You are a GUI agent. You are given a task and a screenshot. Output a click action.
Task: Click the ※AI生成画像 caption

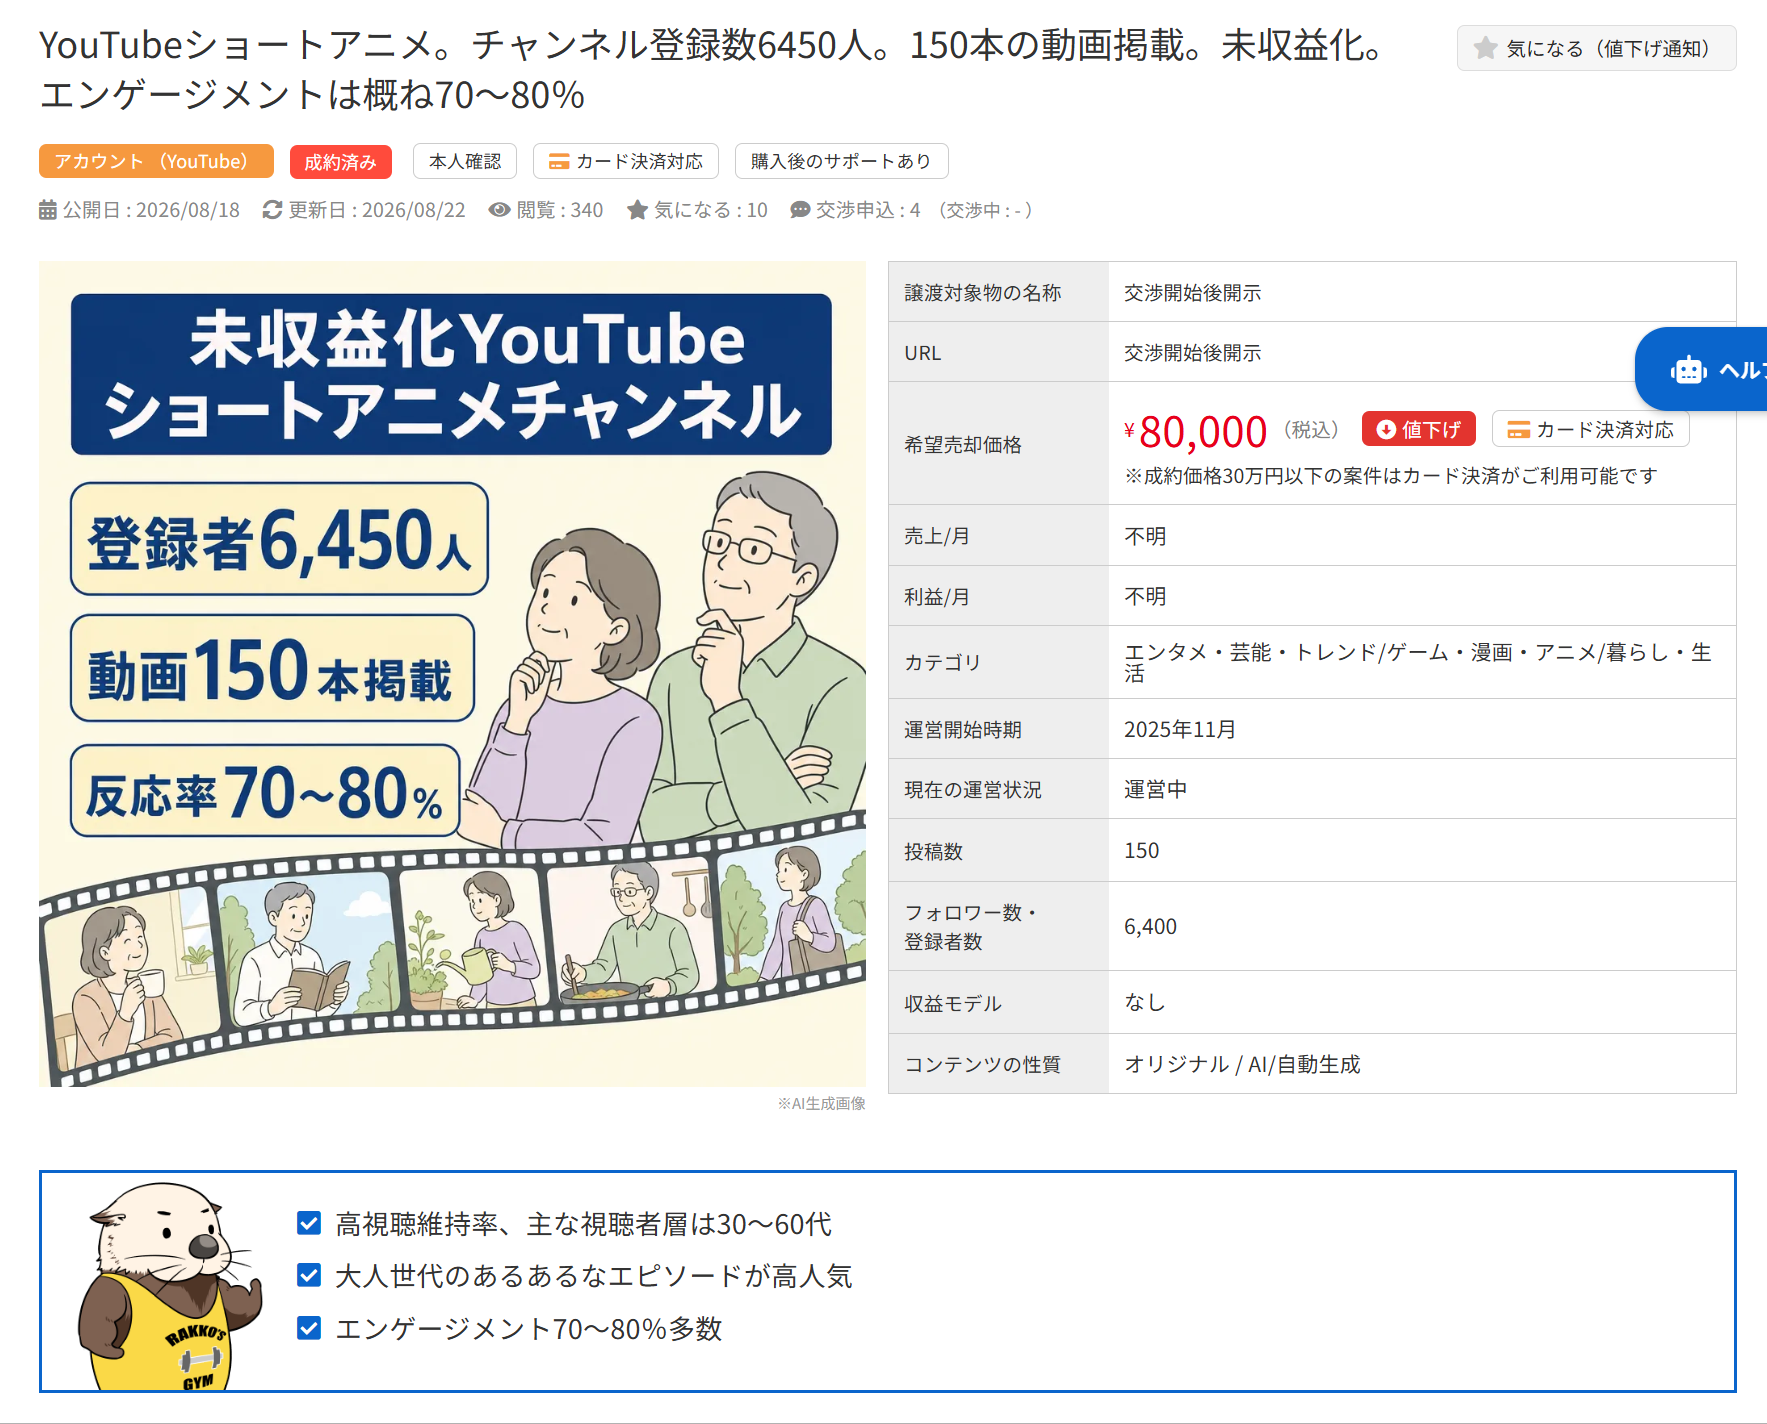point(821,1103)
